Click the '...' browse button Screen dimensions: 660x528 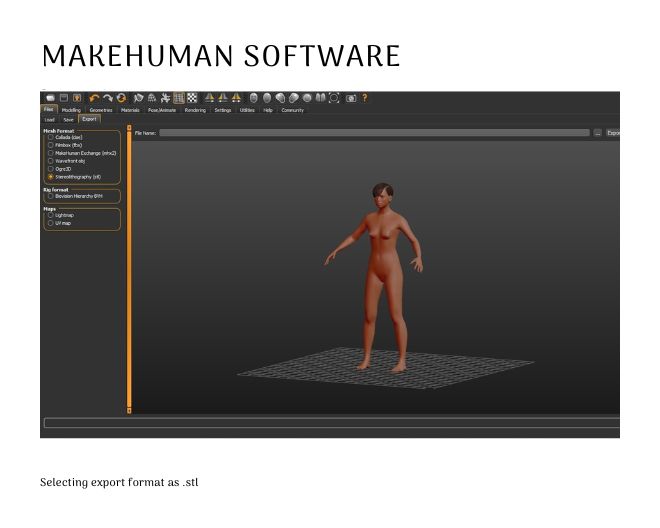[x=598, y=133]
